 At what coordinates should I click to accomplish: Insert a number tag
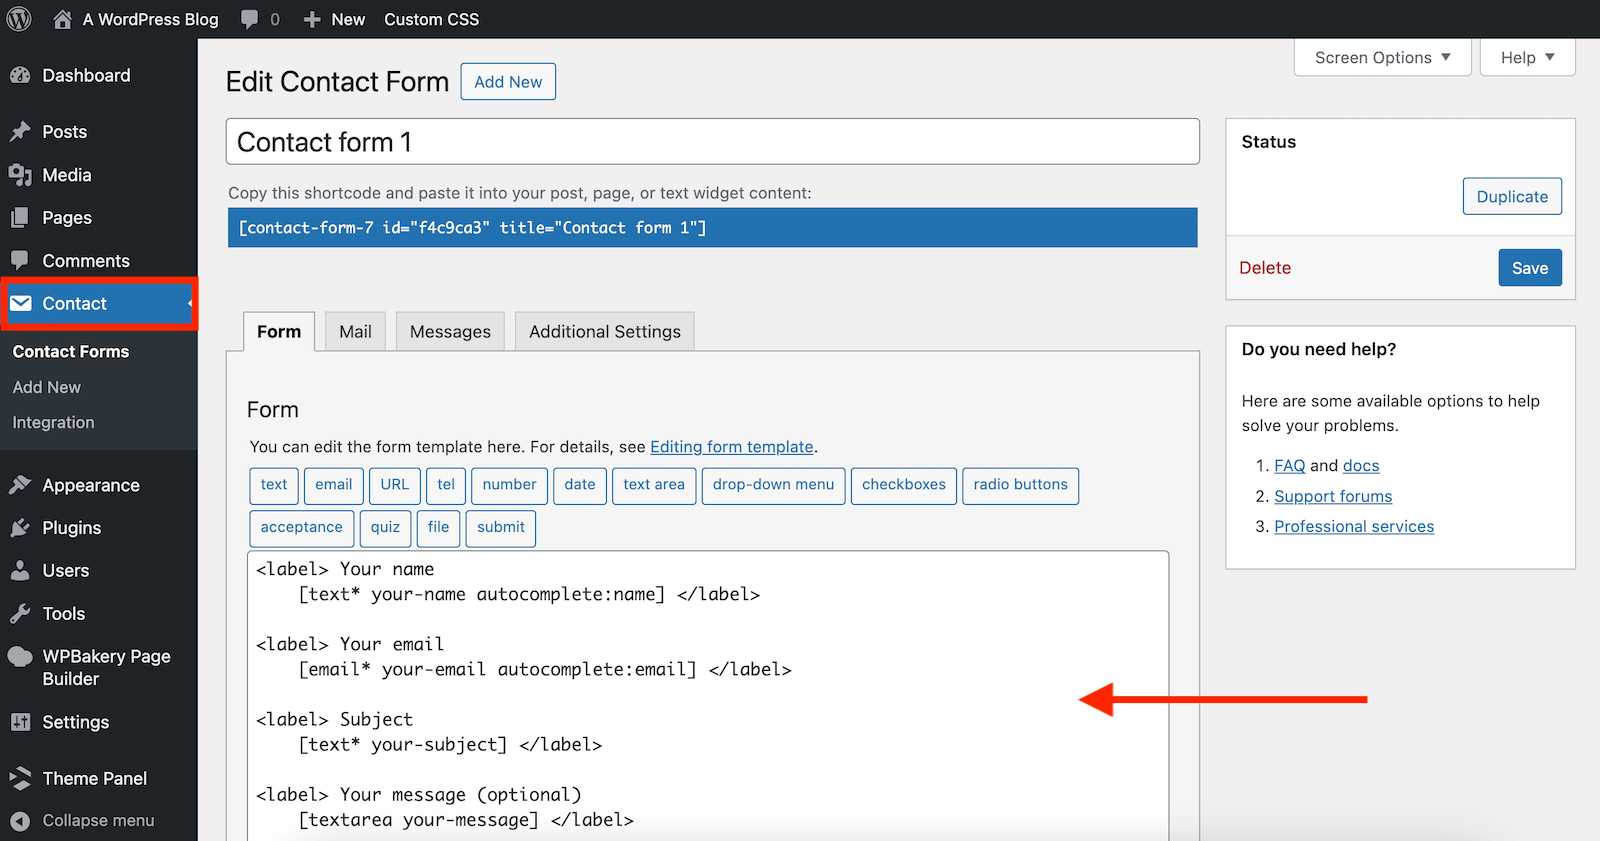pos(510,485)
